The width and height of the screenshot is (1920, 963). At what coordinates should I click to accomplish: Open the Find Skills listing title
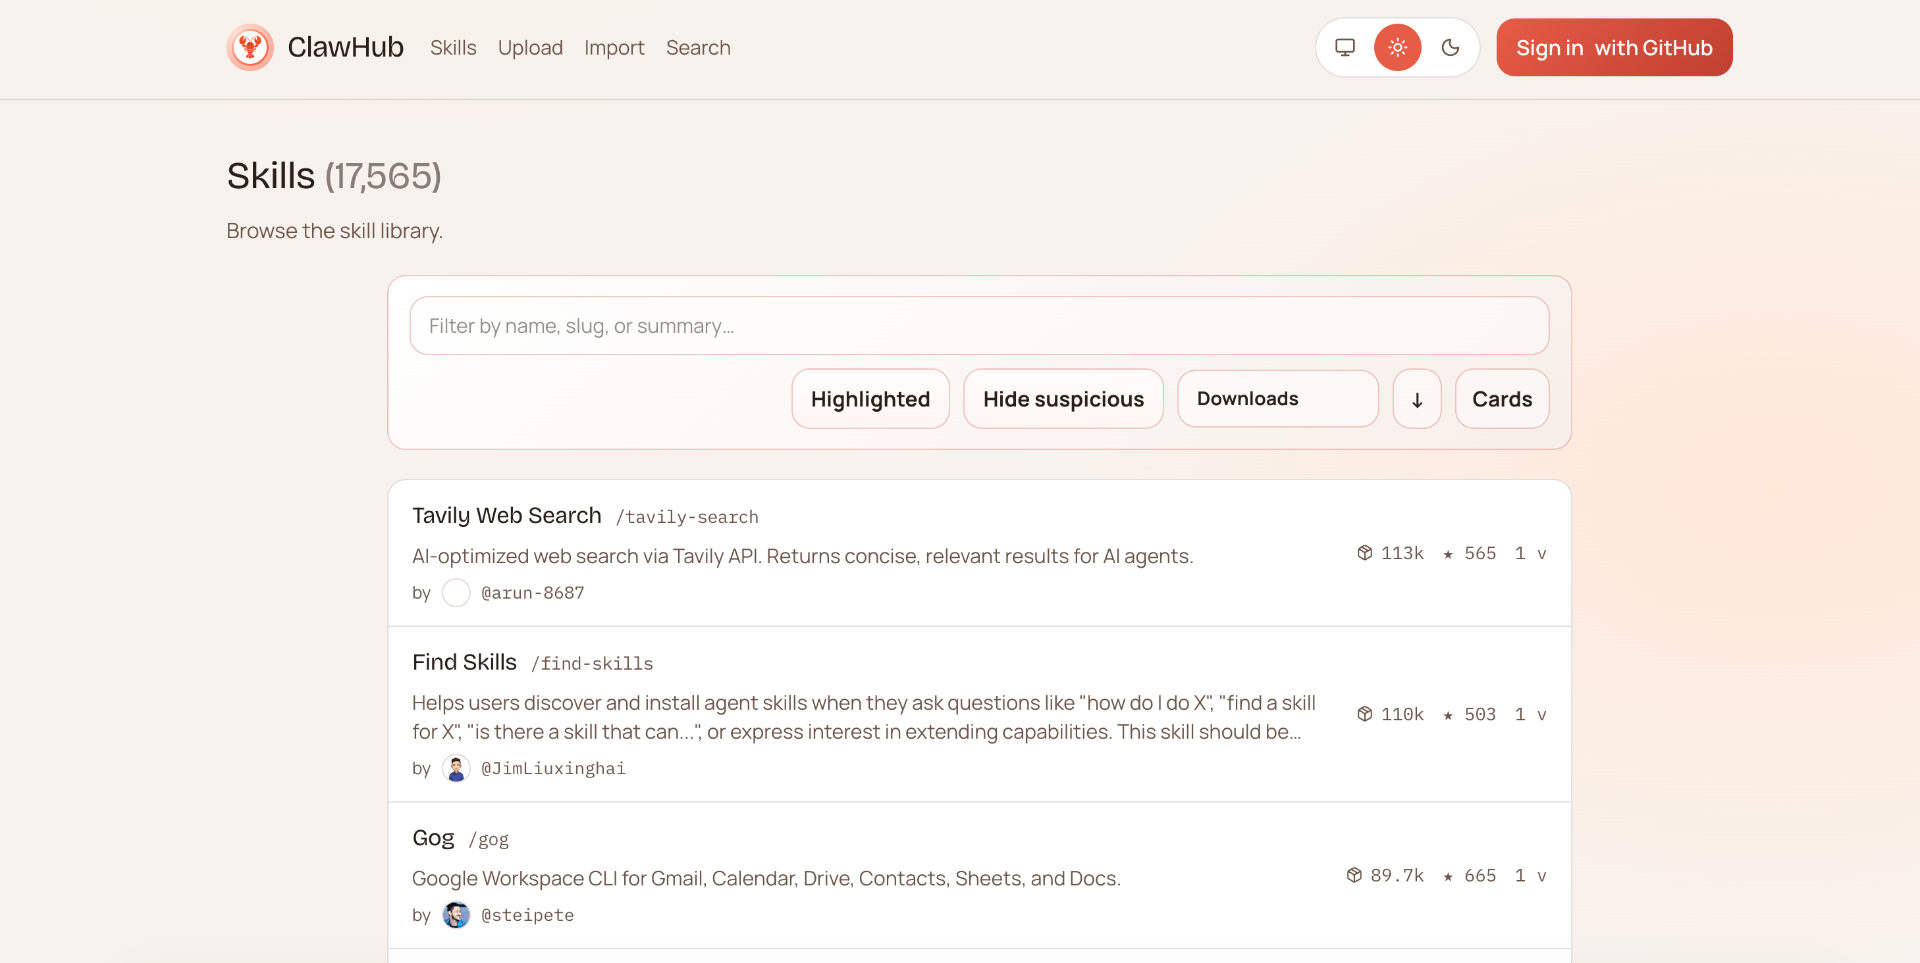[464, 662]
